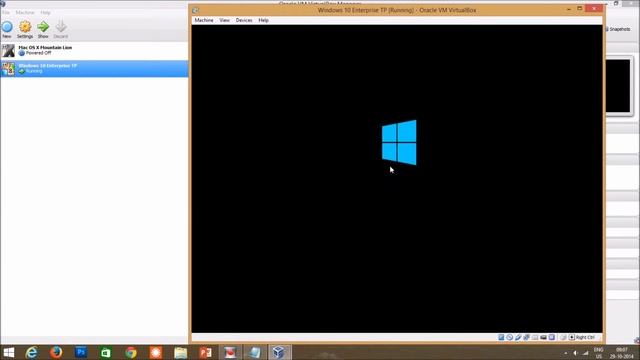Show hidden tray icons arrow

click(x=566, y=353)
